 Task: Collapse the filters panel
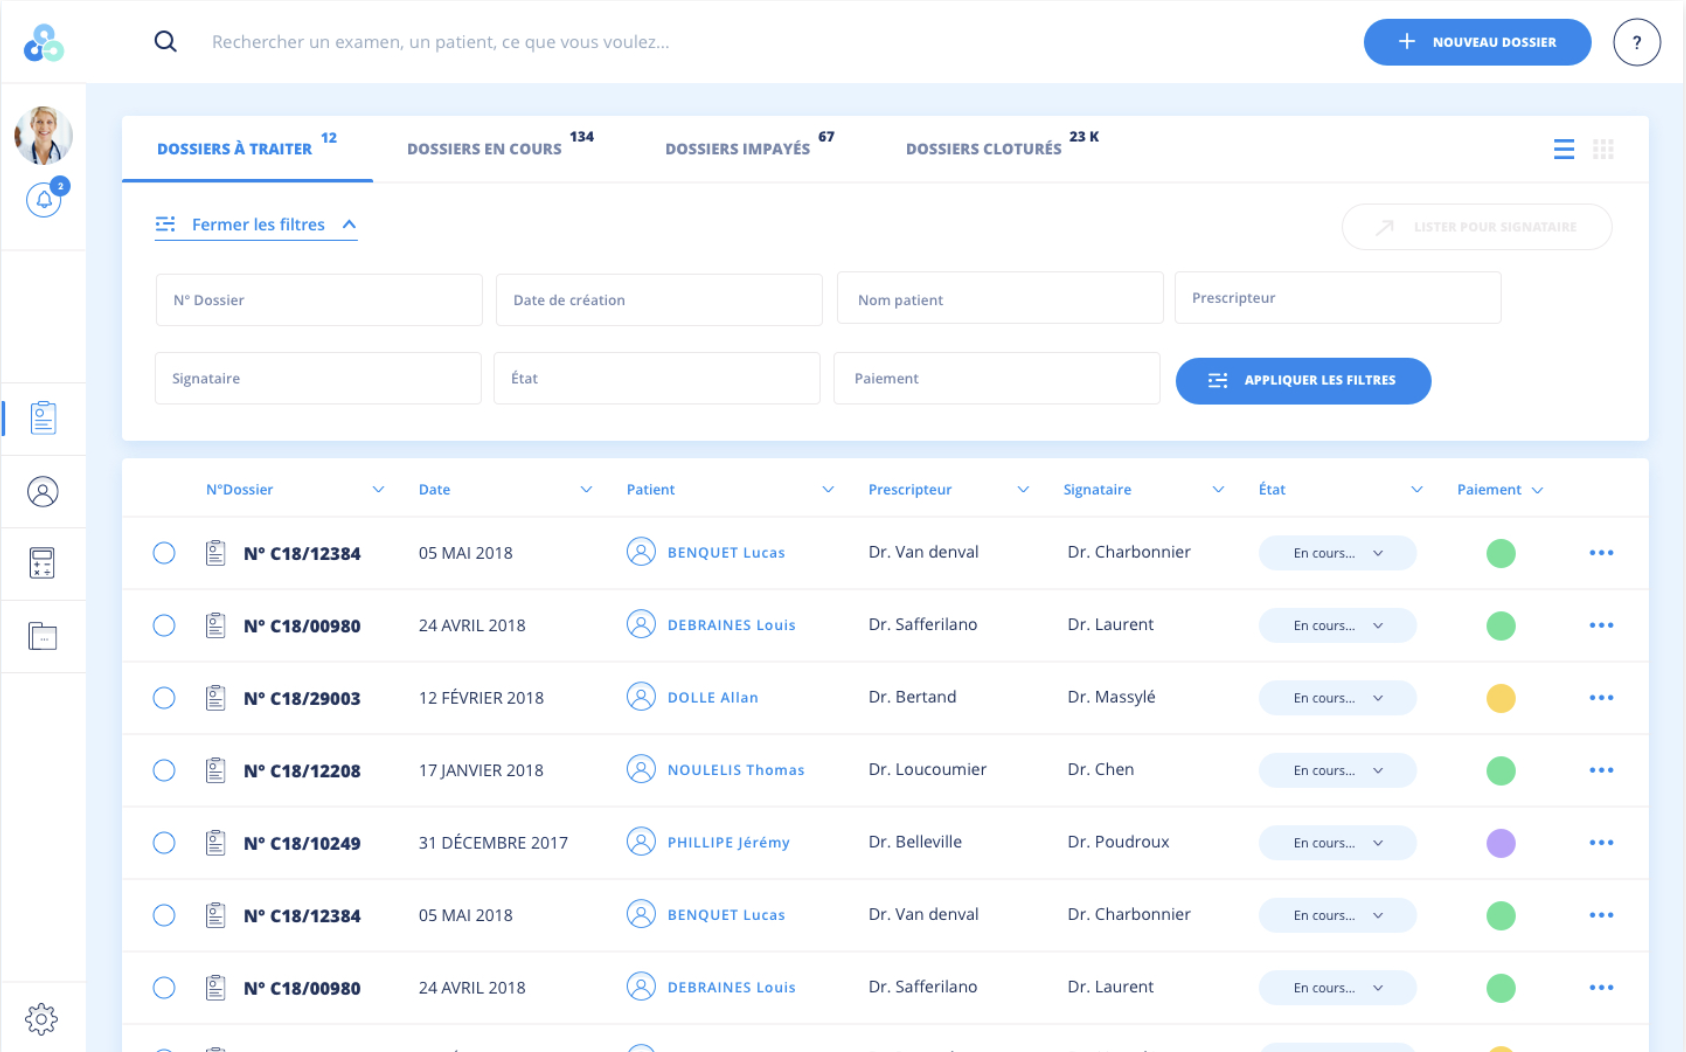256,224
